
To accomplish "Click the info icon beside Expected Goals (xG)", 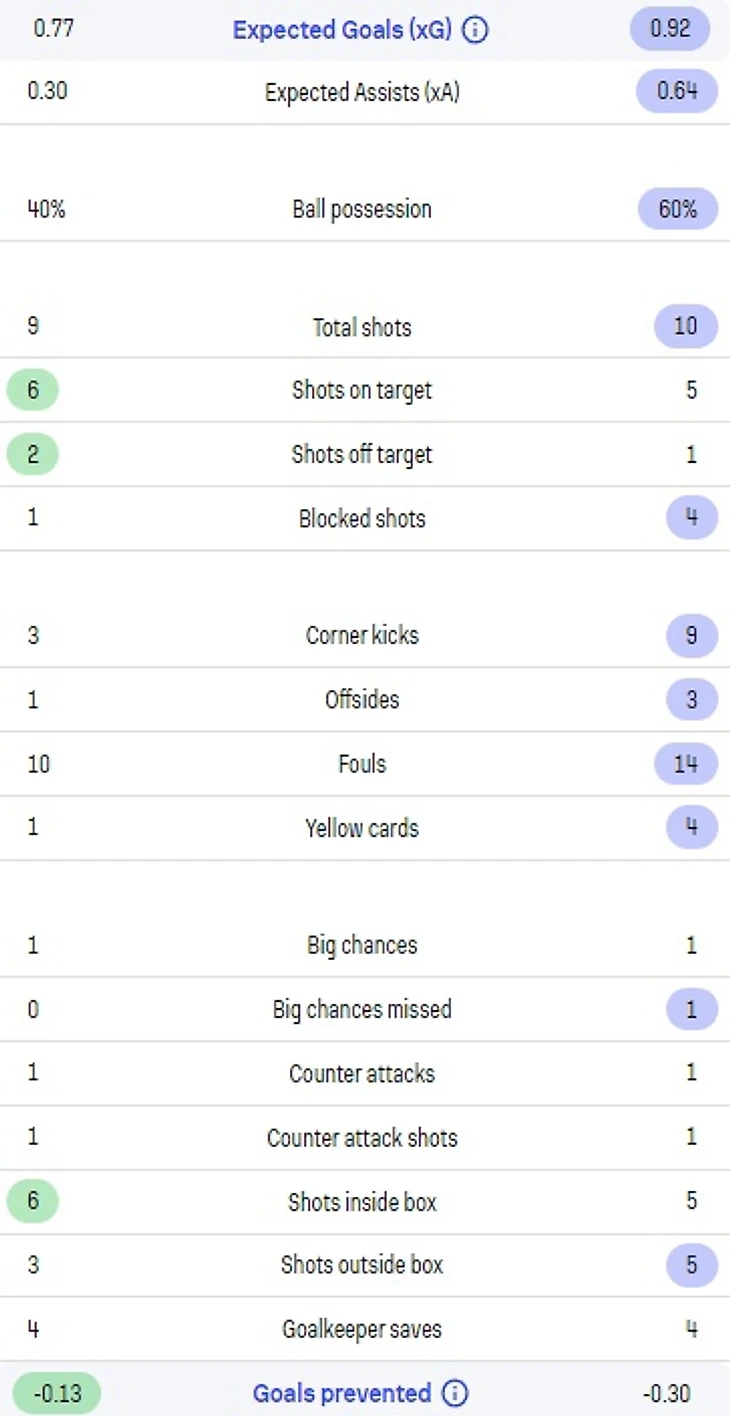I will [x=477, y=30].
